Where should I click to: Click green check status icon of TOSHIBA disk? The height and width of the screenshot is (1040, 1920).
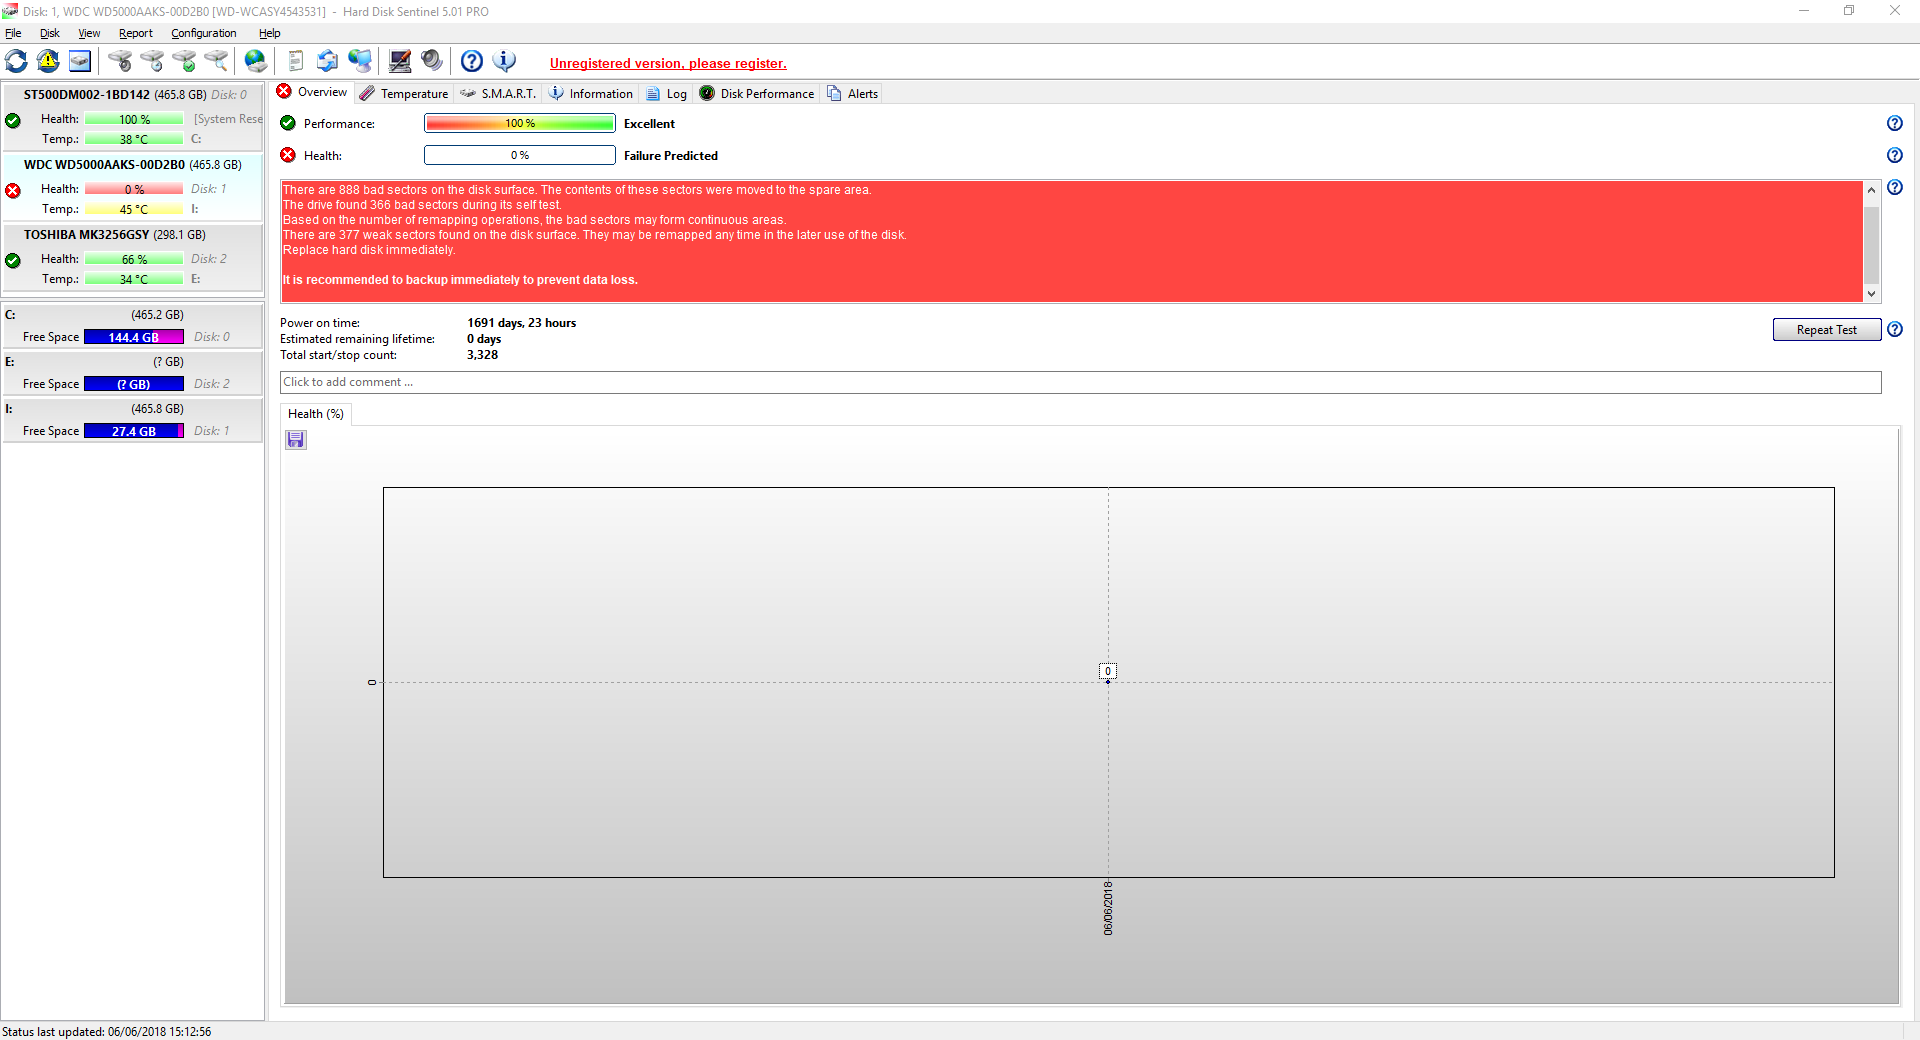[13, 261]
